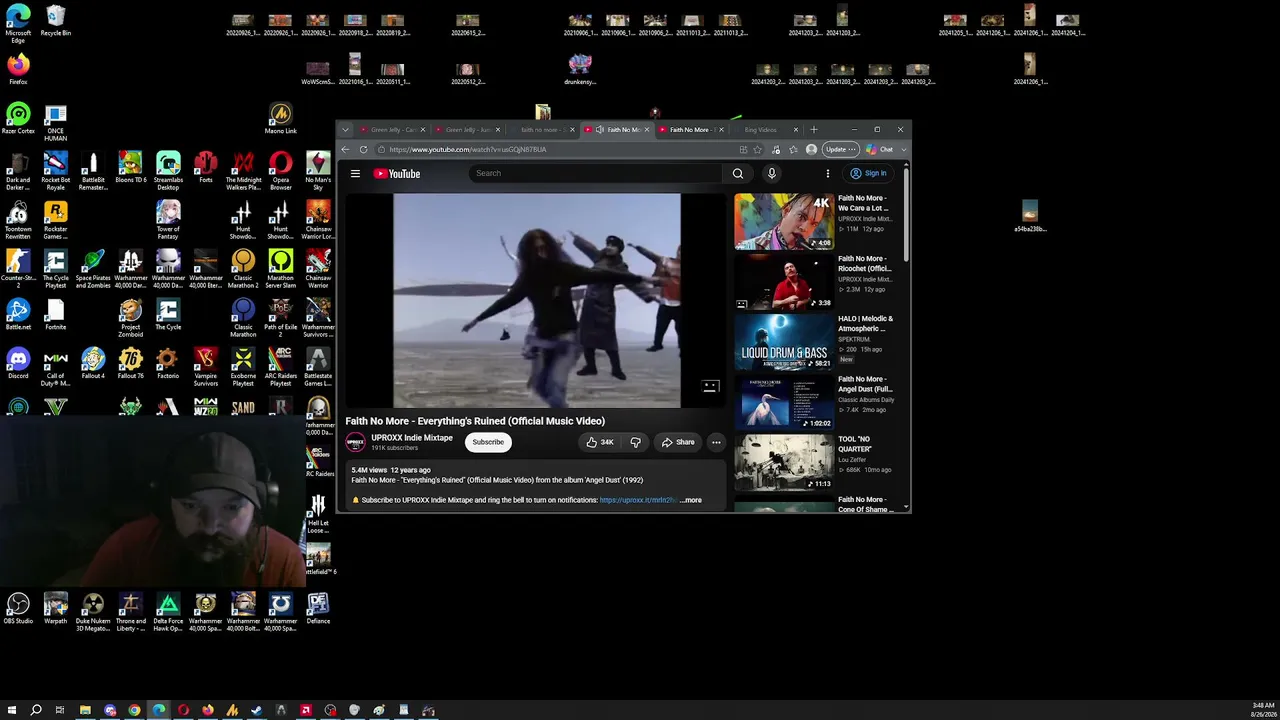Open the YouTube guide hamburger menu
Screen dimensions: 1280x720
[x=355, y=173]
